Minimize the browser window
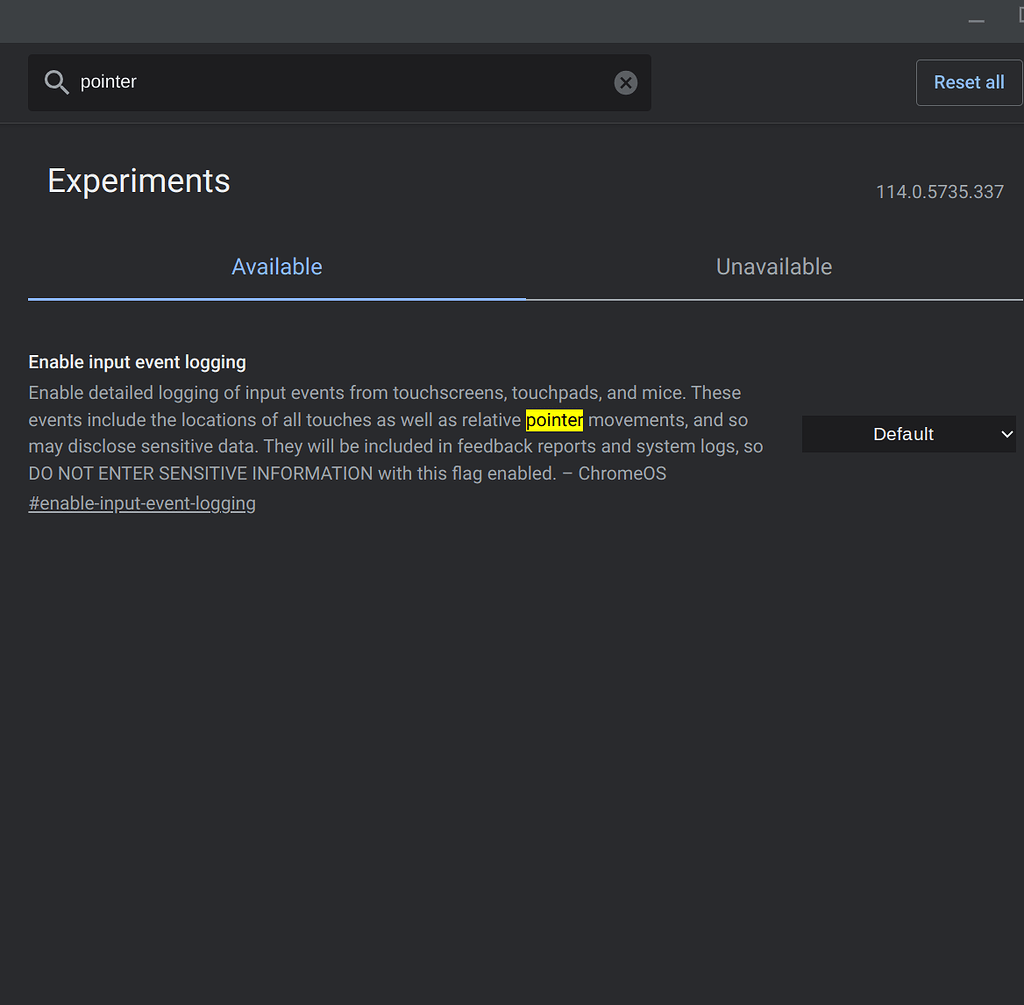Viewport: 1024px width, 1005px height. [976, 20]
